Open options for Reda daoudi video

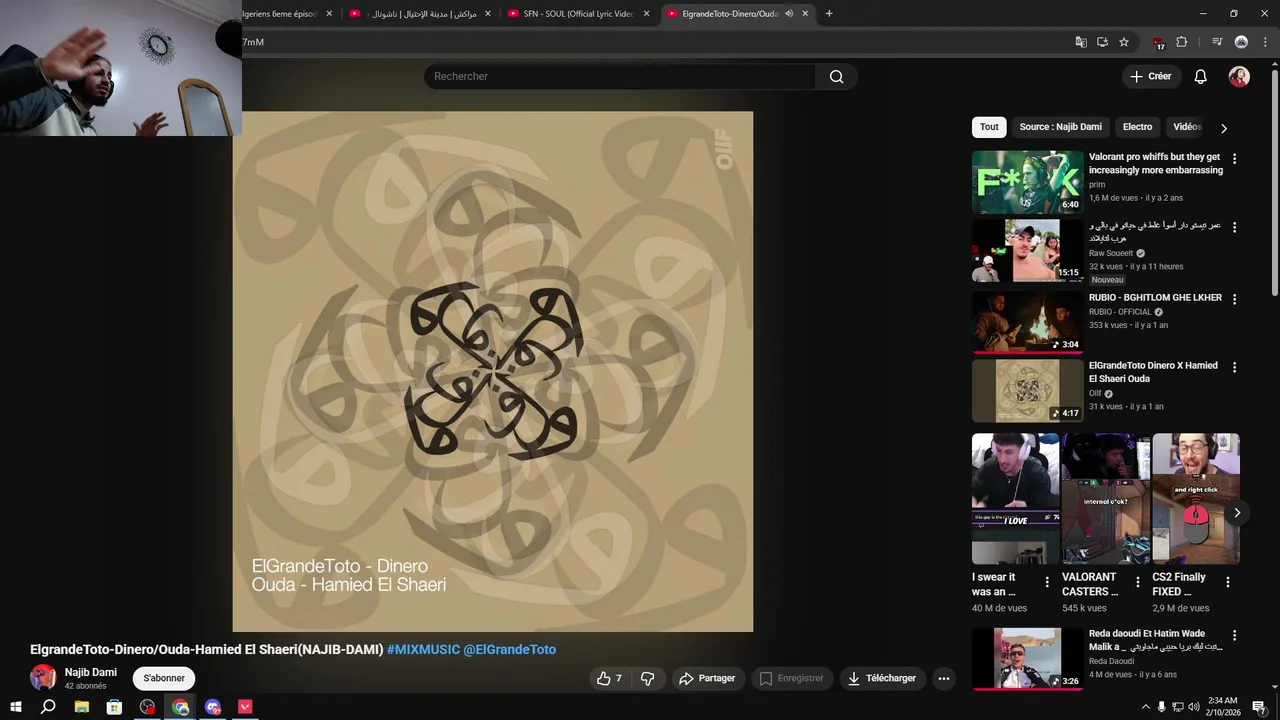[1234, 635]
